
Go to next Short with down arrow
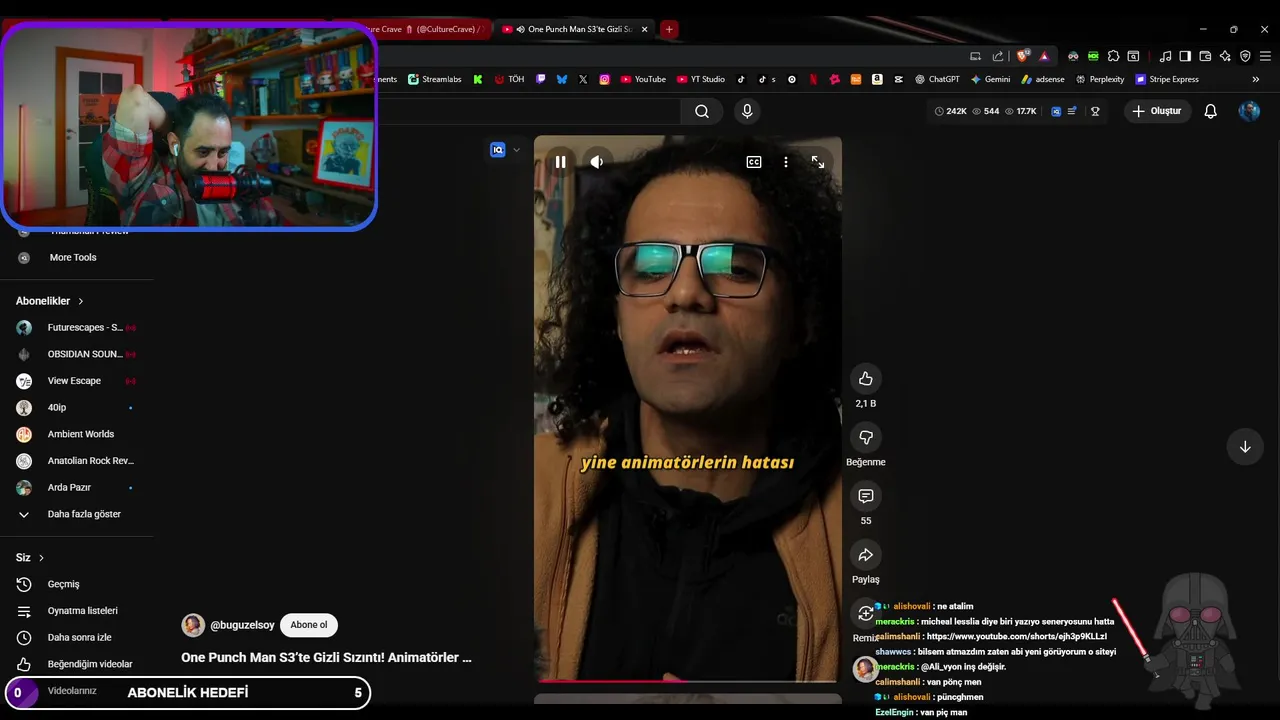pos(1245,447)
